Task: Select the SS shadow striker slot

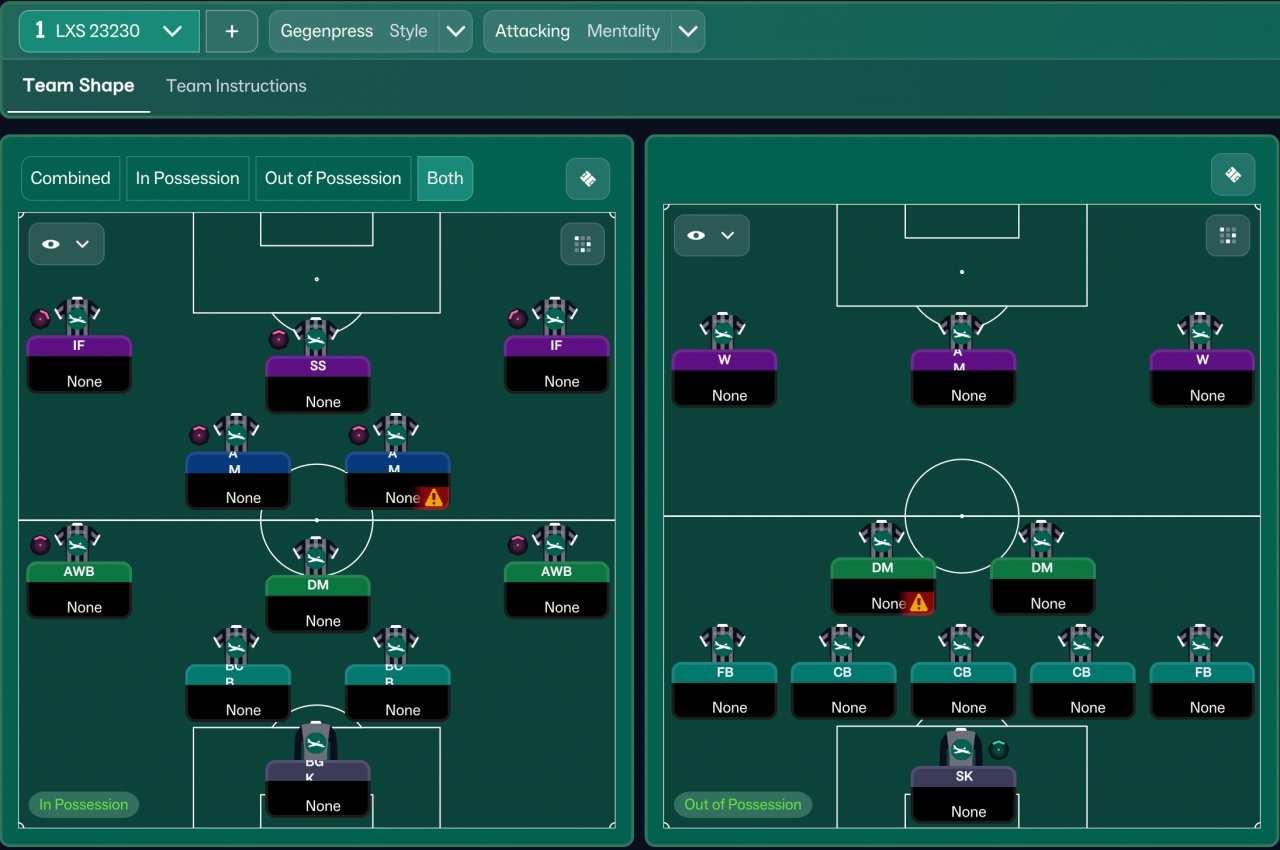Action: pos(318,384)
